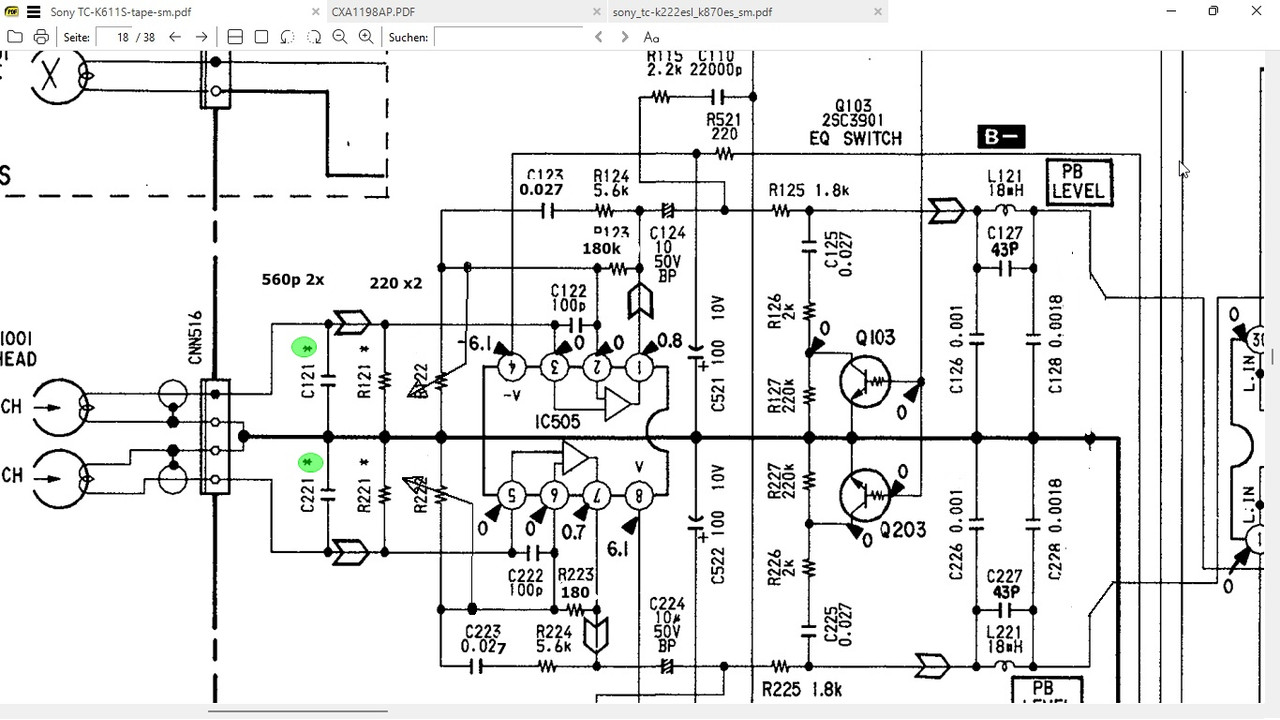Go to the previous page arrow
Viewport: 1280px width, 720px height.
[175, 37]
